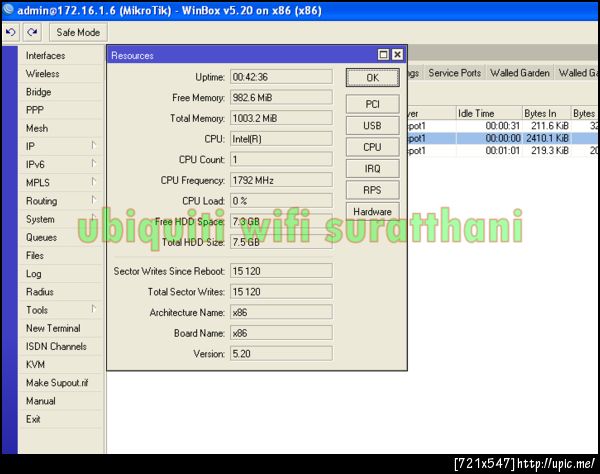Click the CPU button in Resources
This screenshot has height=474, width=600.
(x=373, y=147)
